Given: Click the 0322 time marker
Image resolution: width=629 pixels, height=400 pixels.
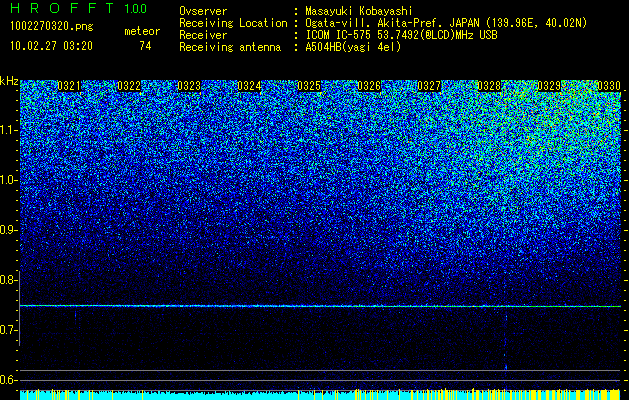Looking at the screenshot, I should 129,86.
